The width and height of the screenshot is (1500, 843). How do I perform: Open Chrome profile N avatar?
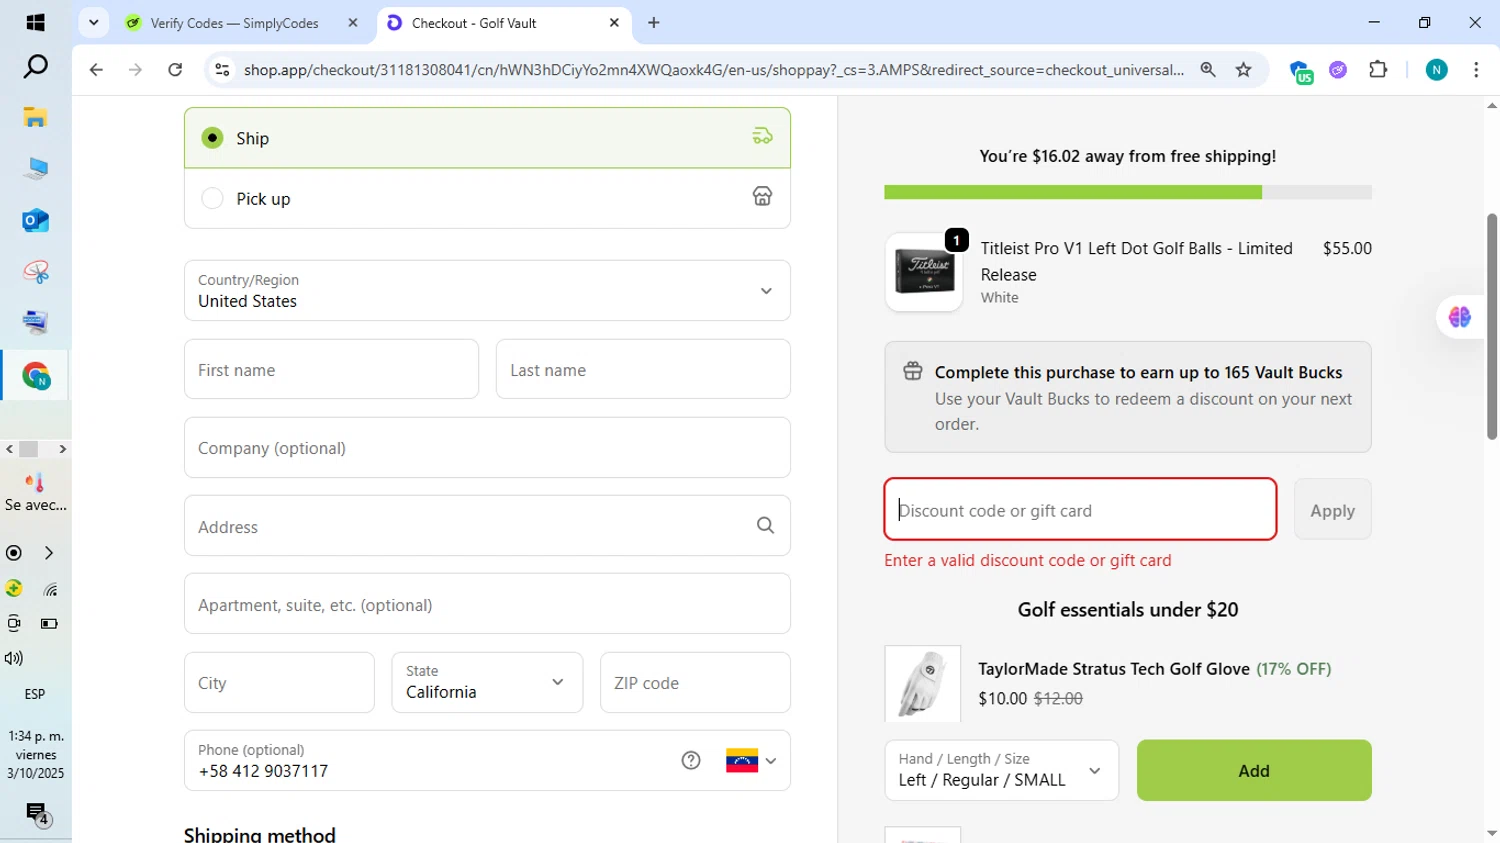click(1436, 70)
